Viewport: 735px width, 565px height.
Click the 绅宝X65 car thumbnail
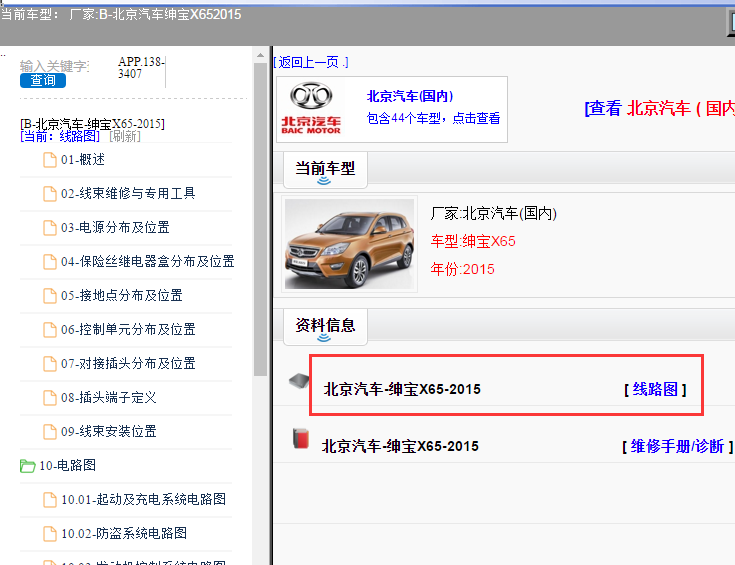(349, 244)
